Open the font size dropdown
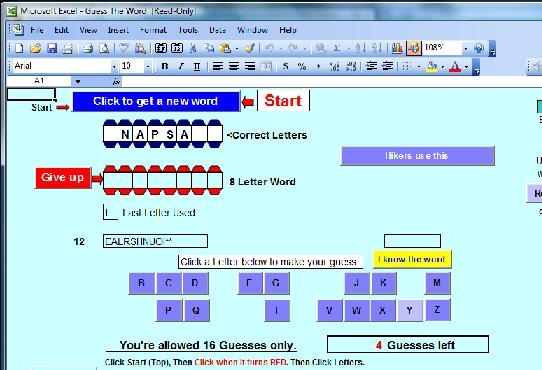Screen dimensions: 542x370 [x=148, y=66]
